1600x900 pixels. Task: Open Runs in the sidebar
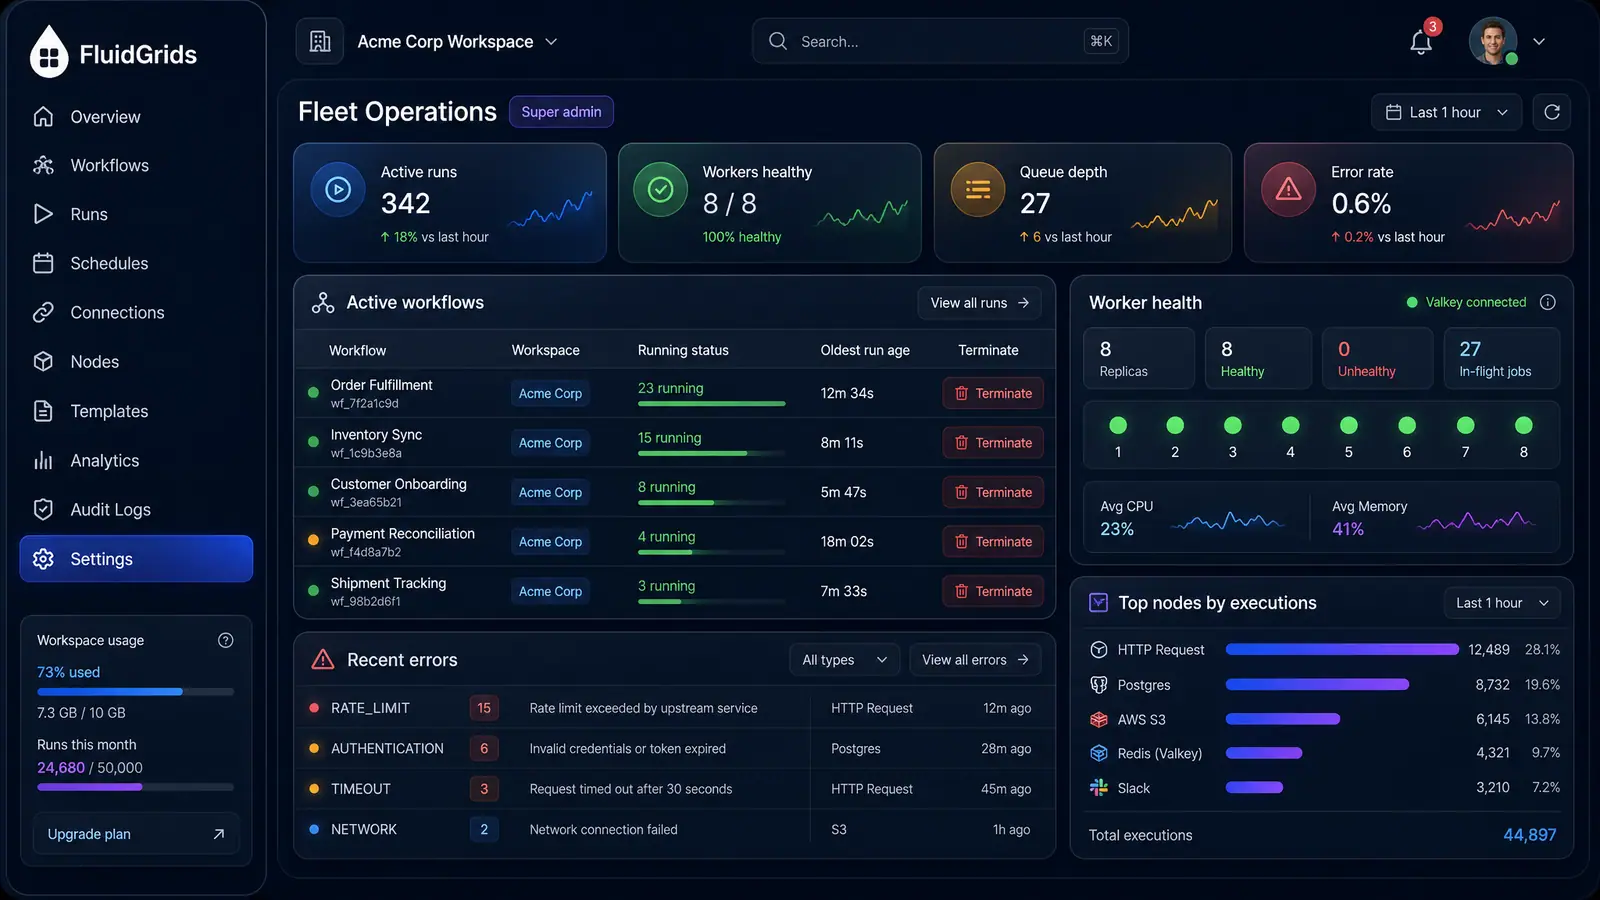[x=136, y=215]
